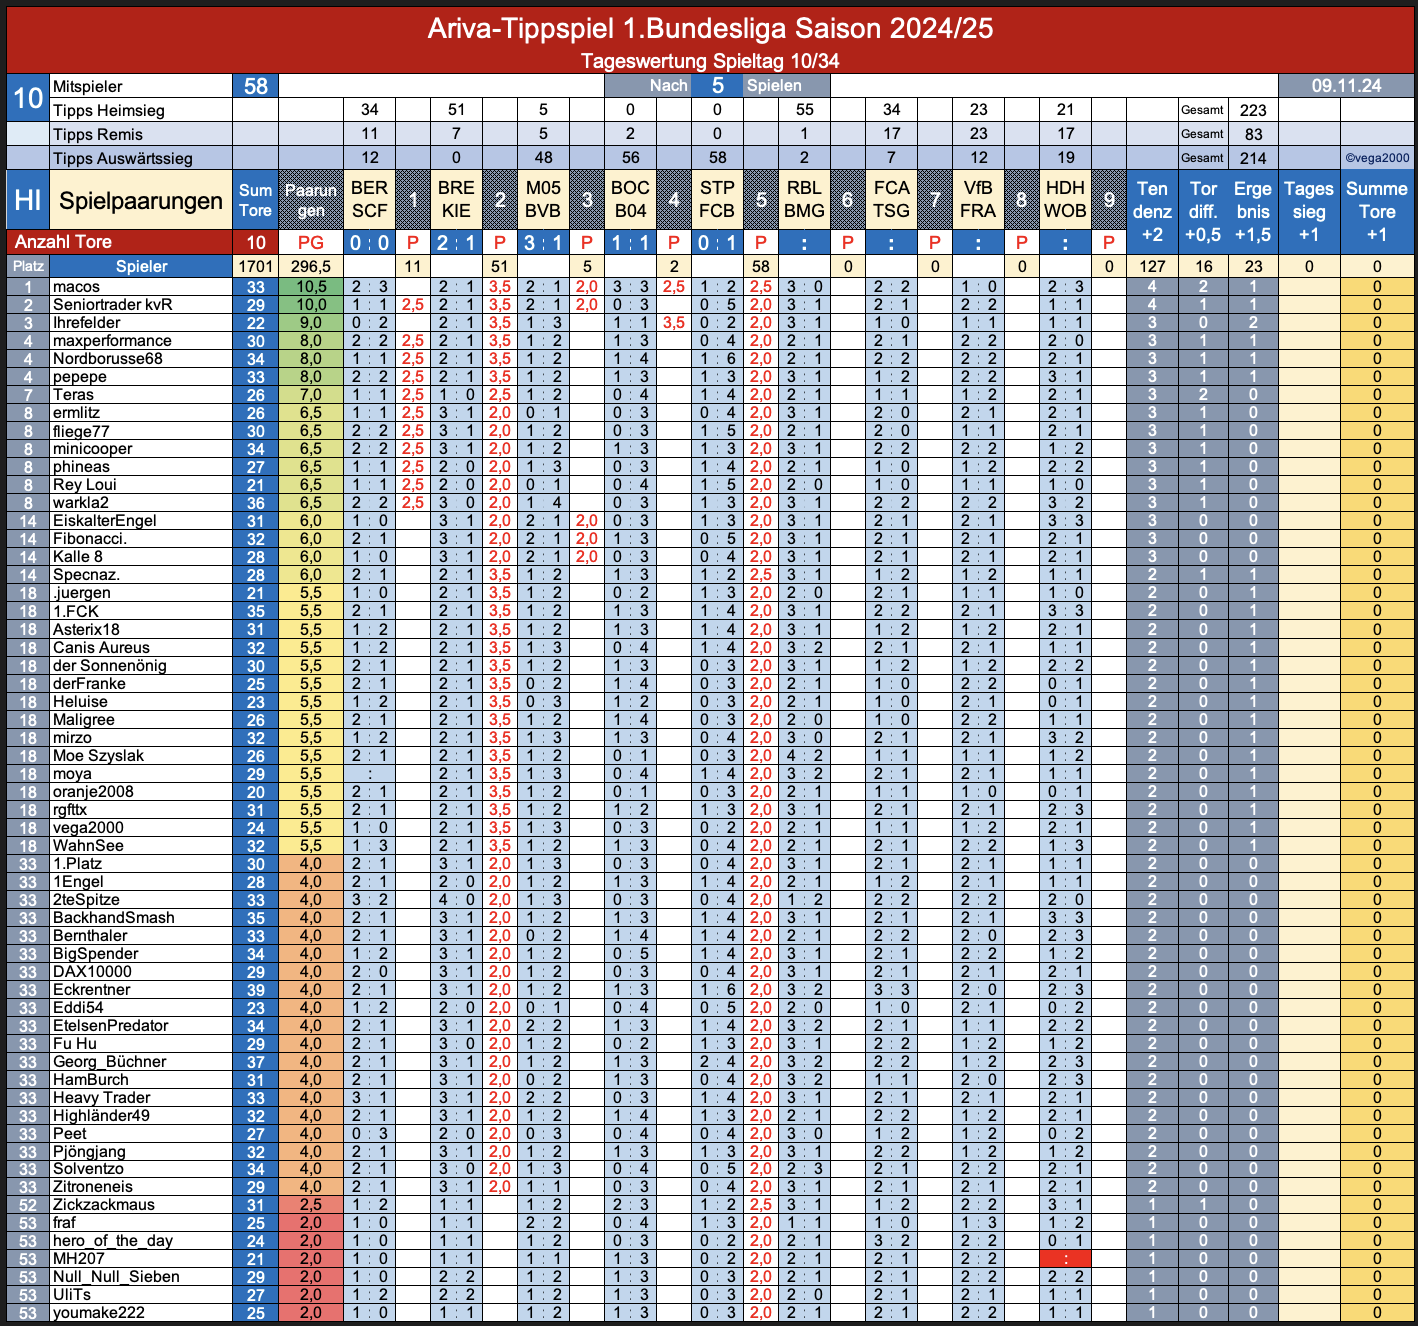The height and width of the screenshot is (1326, 1418).
Task: Select player name Null_Null_Sieben
Action: 116,1277
